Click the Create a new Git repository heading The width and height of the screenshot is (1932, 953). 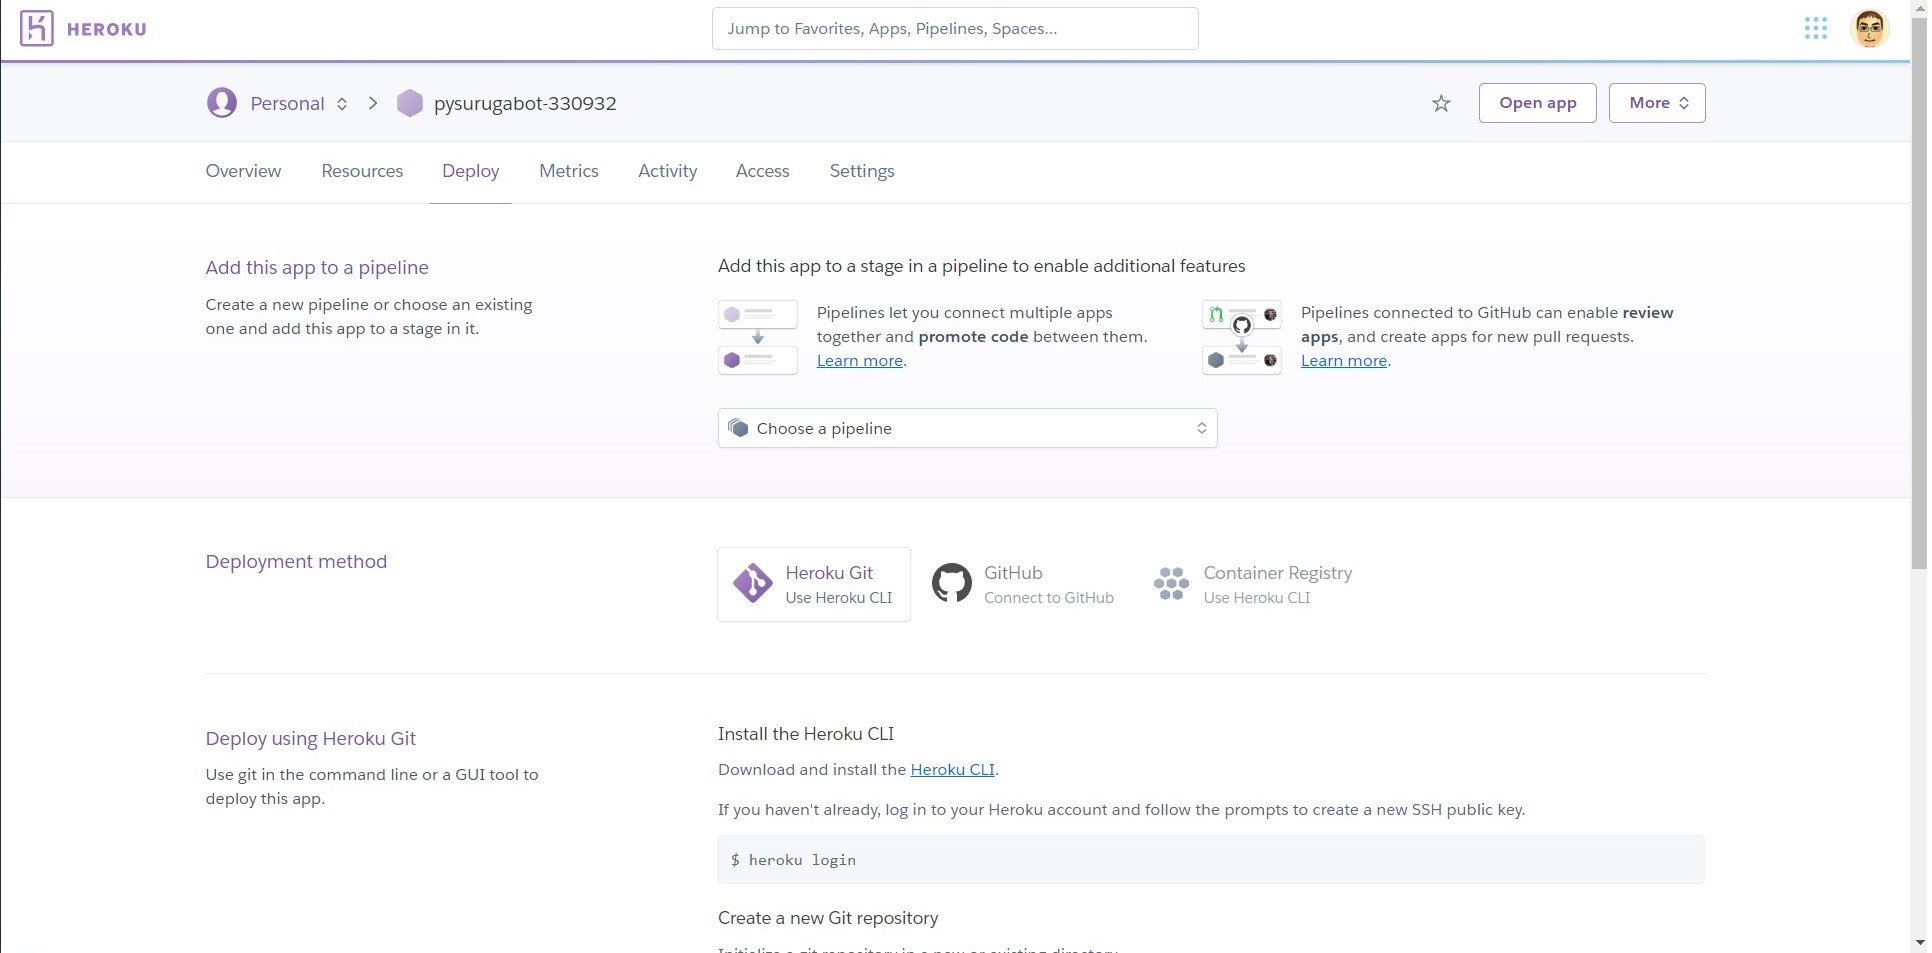pyautogui.click(x=828, y=917)
